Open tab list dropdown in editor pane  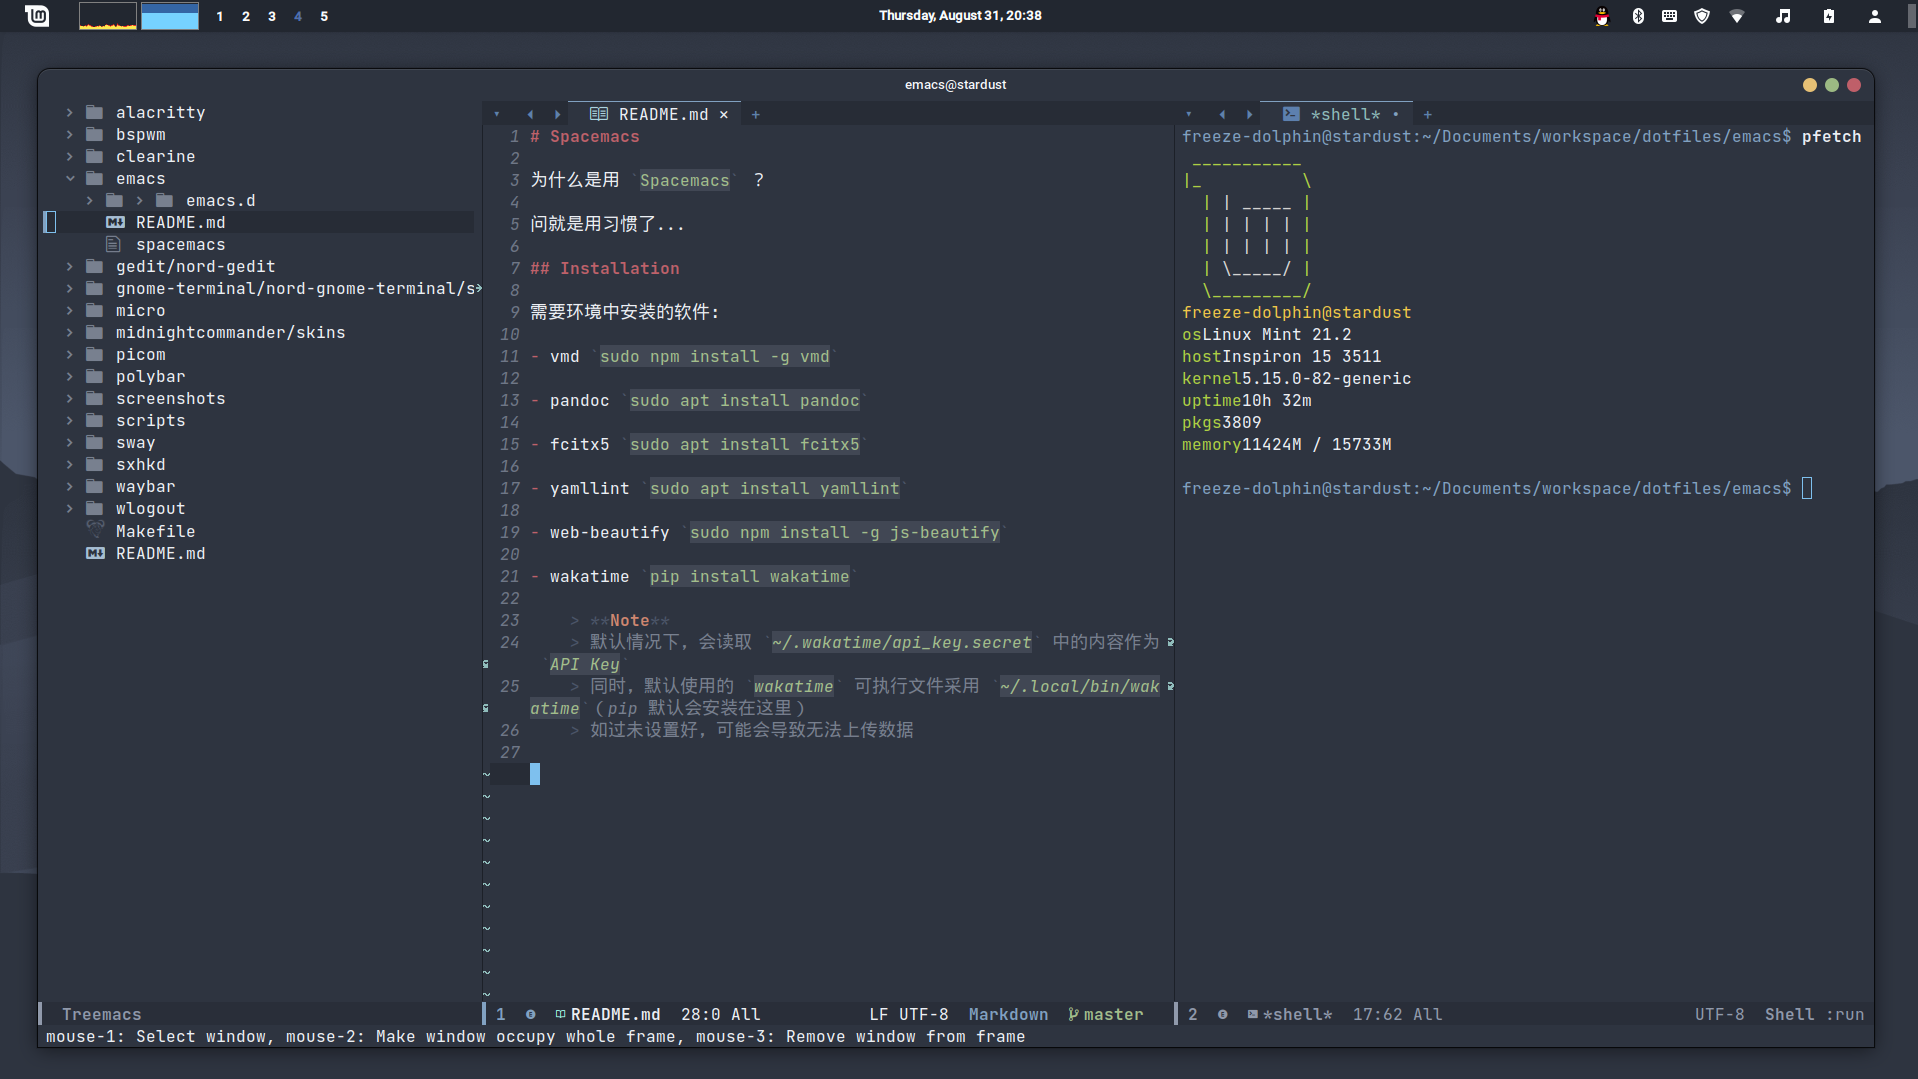click(497, 114)
